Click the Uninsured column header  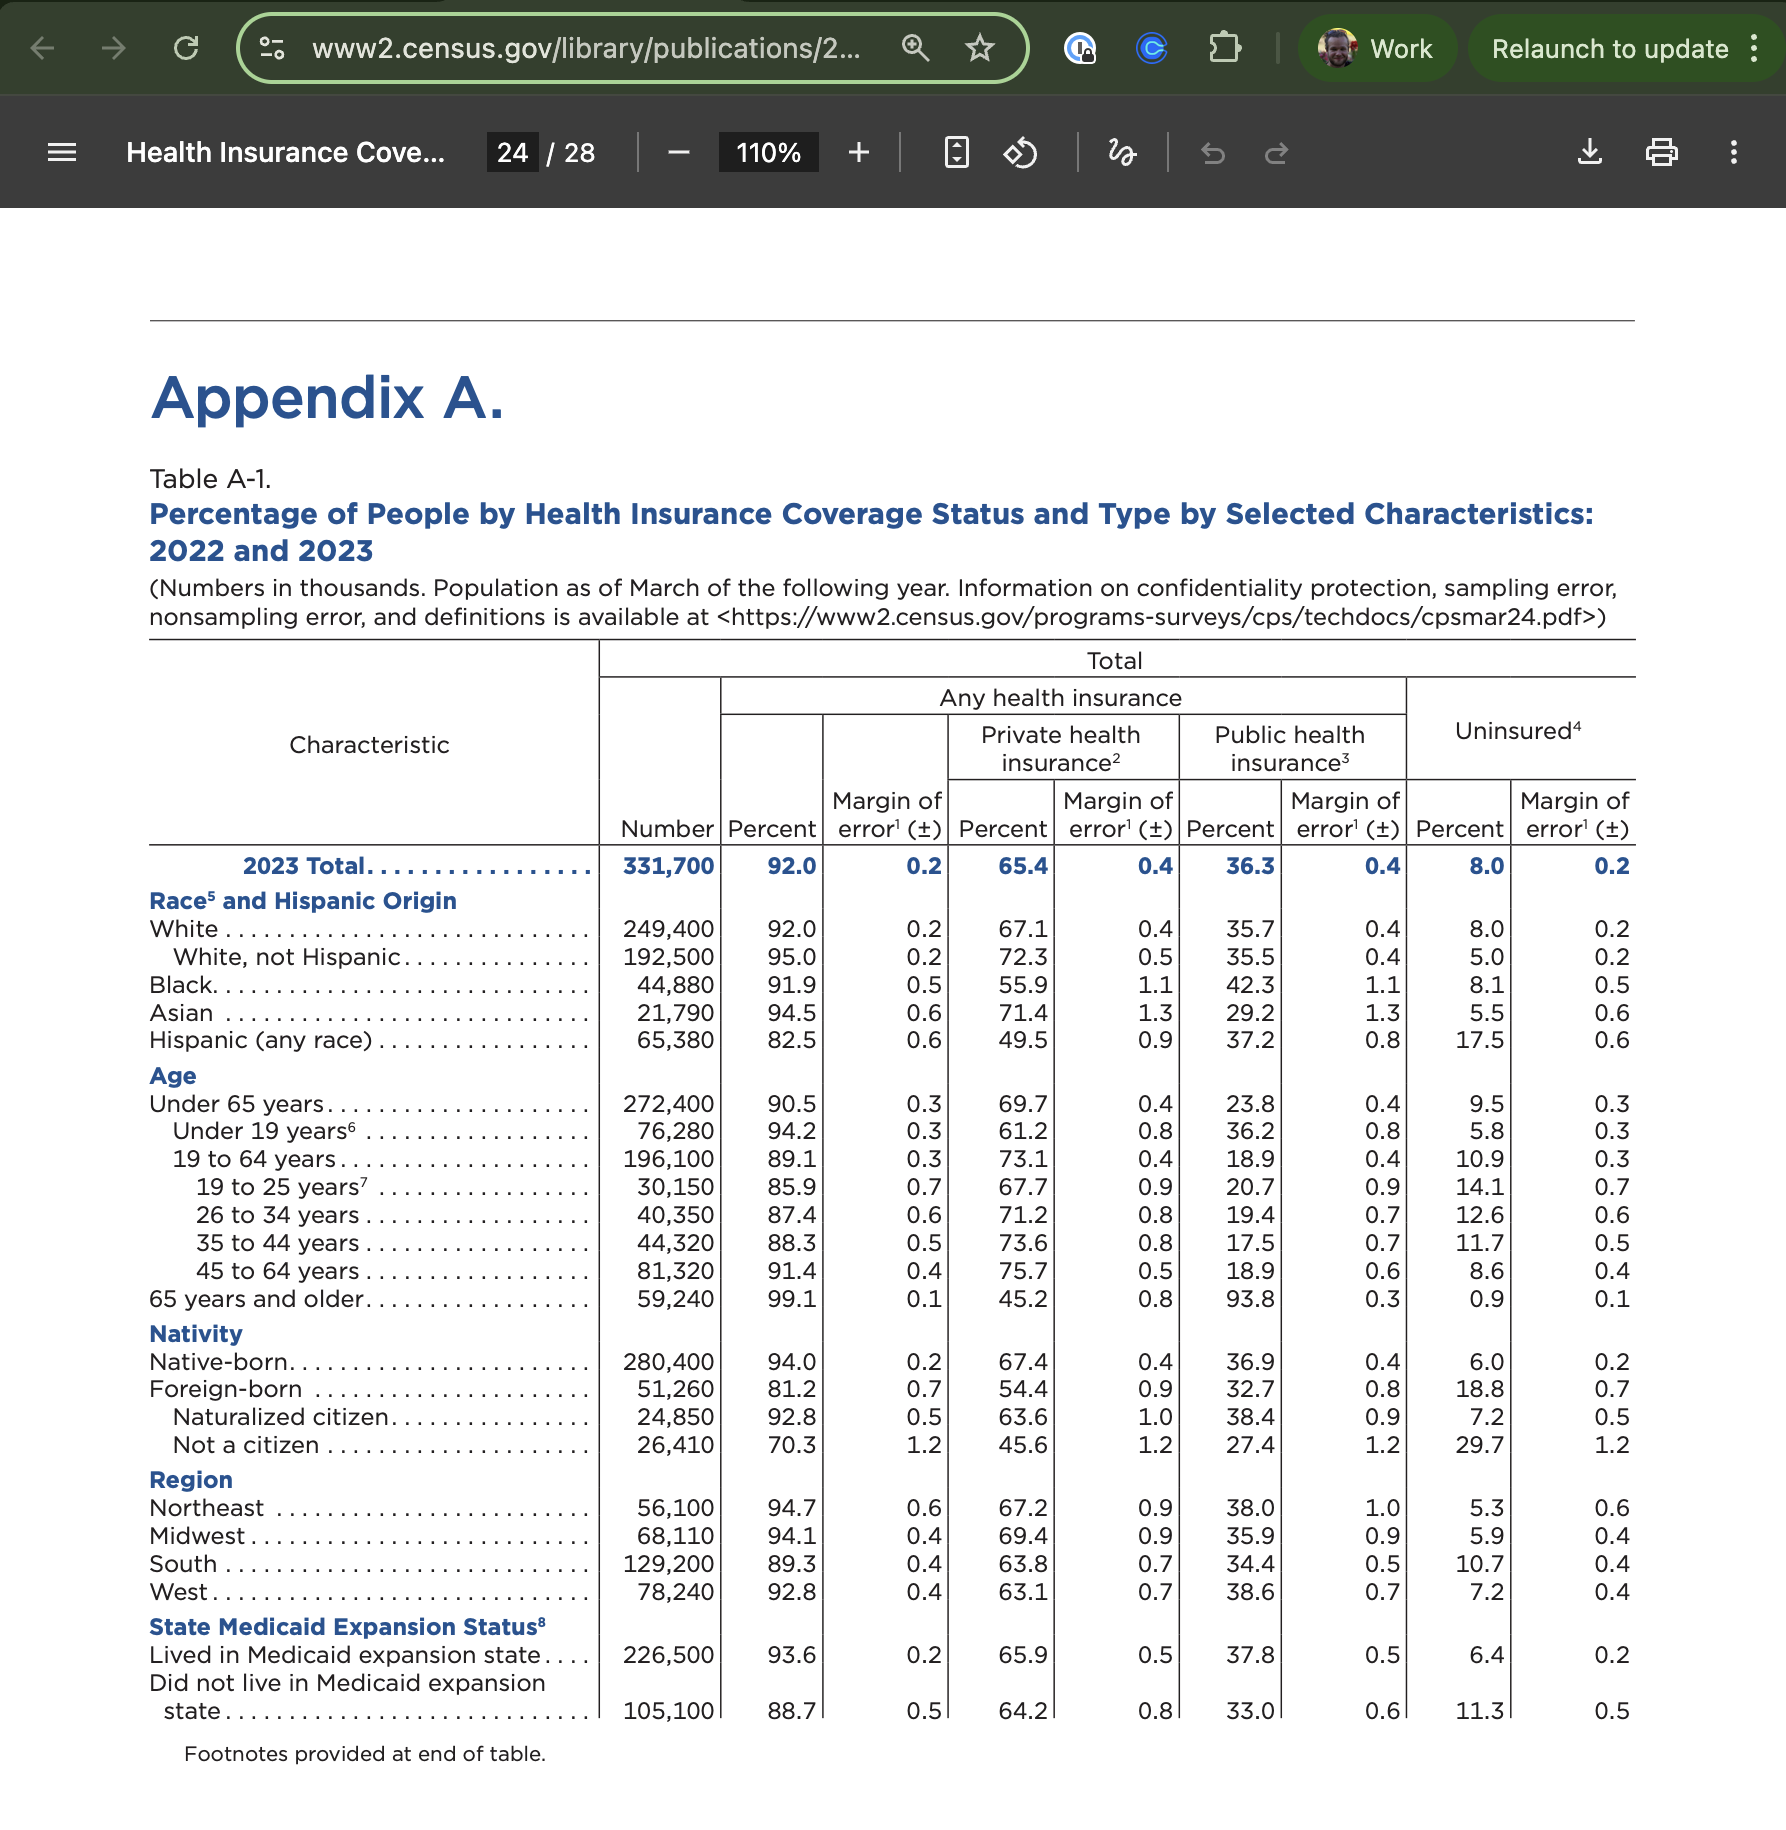pyautogui.click(x=1518, y=731)
